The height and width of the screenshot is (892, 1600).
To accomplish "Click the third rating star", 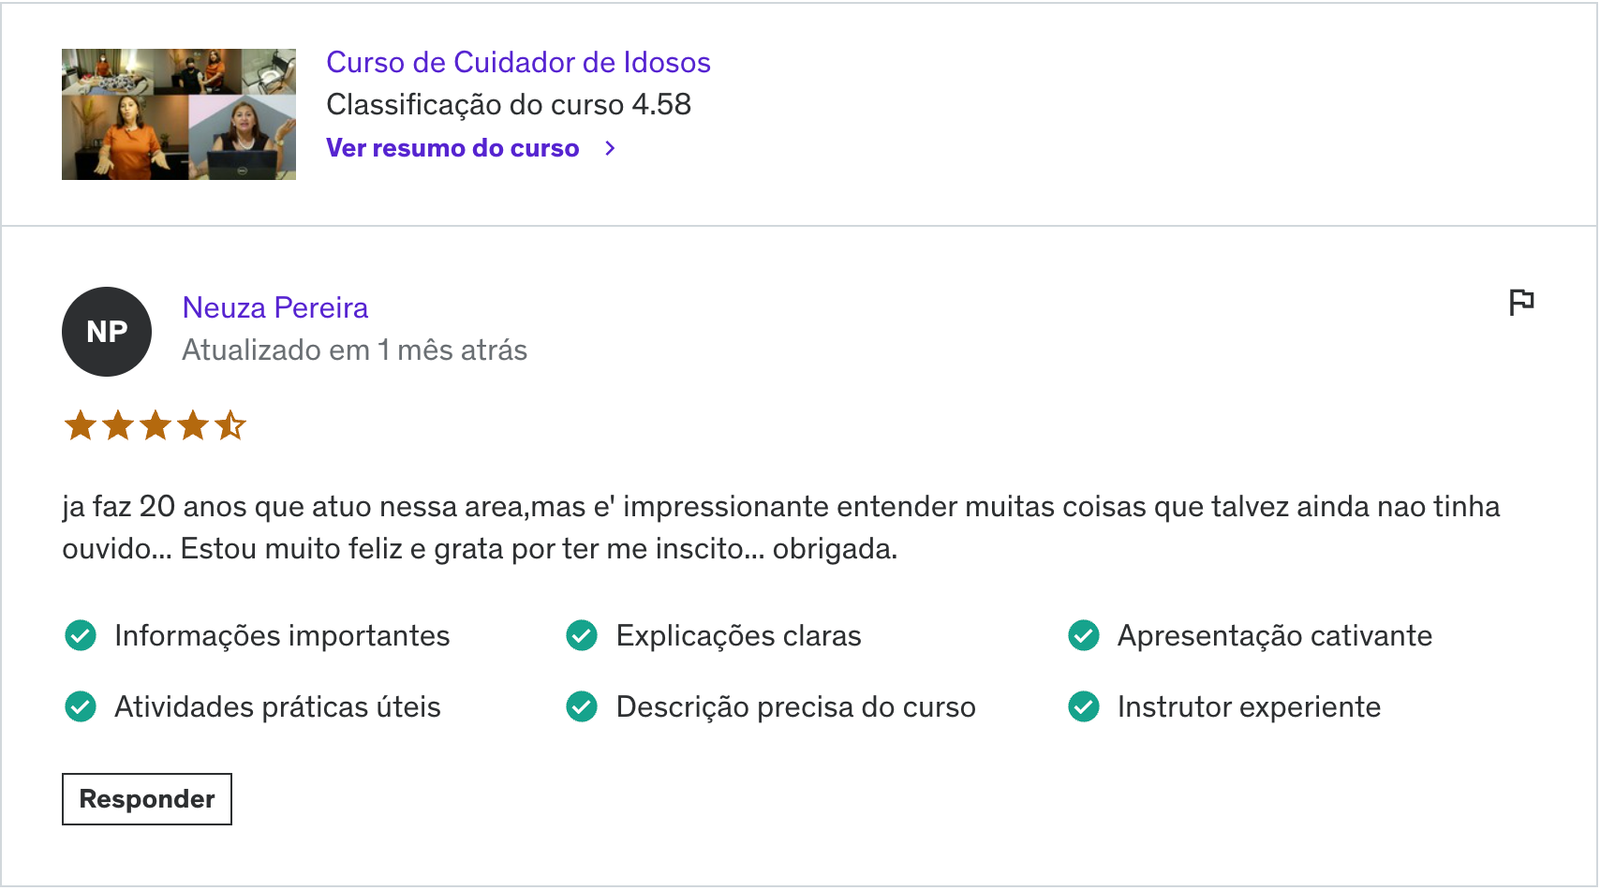I will (x=155, y=425).
